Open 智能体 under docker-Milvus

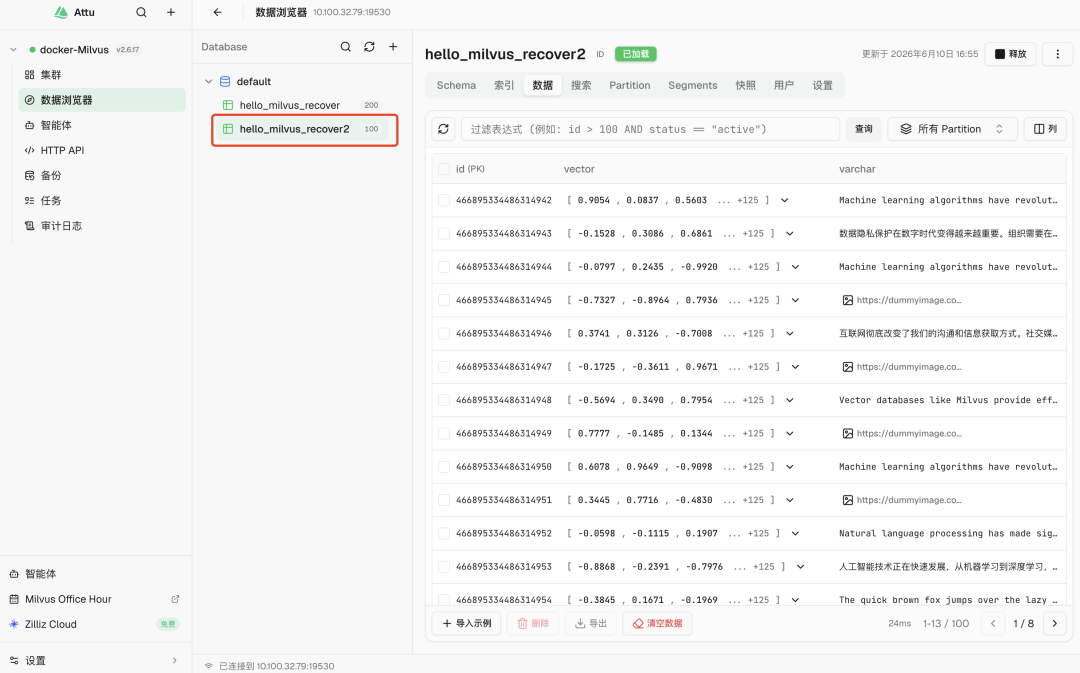click(x=102, y=125)
